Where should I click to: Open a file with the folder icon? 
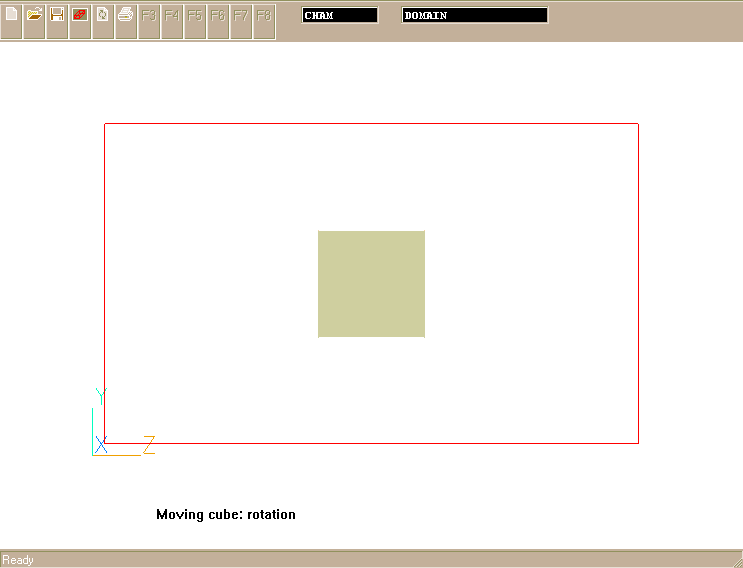(34, 15)
